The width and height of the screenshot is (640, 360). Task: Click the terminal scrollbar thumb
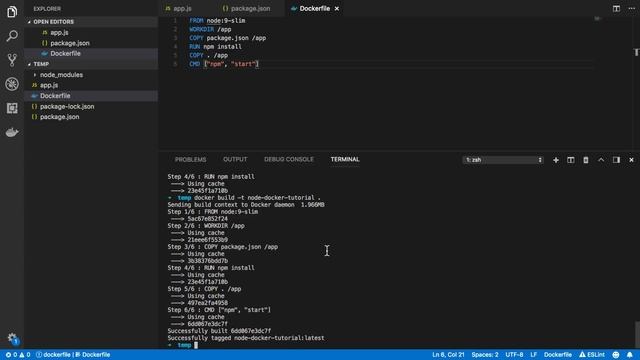pyautogui.click(x=637, y=334)
